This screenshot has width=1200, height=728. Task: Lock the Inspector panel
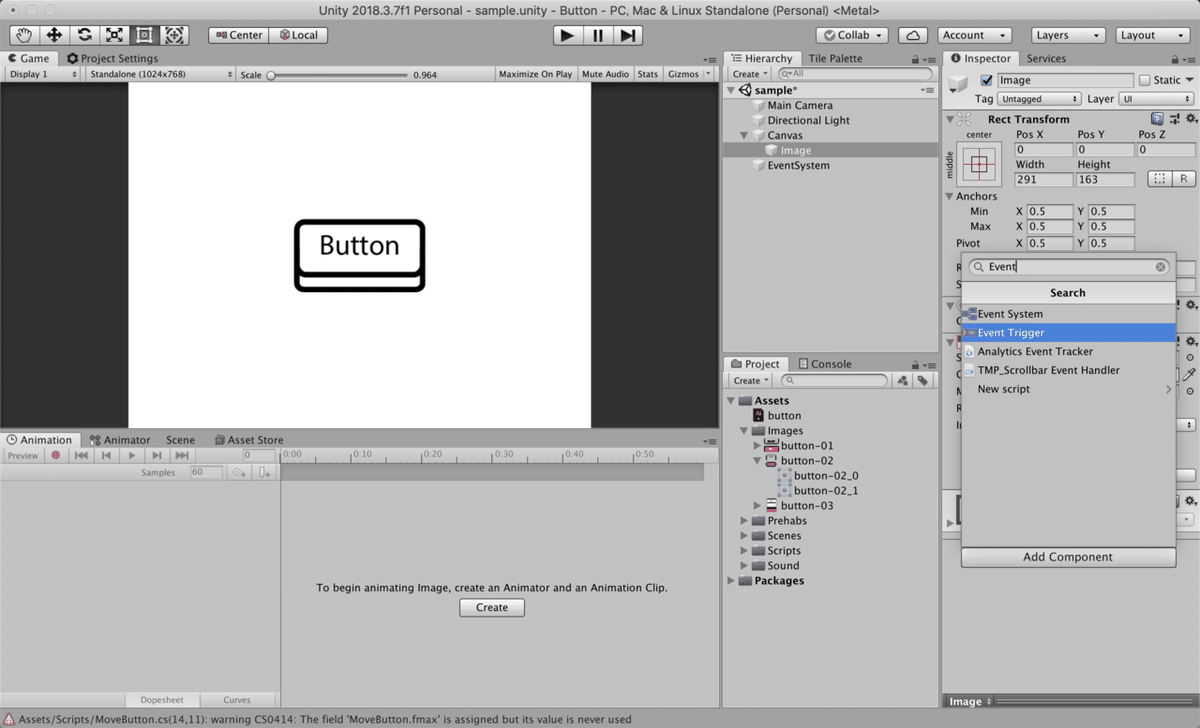(x=1177, y=59)
